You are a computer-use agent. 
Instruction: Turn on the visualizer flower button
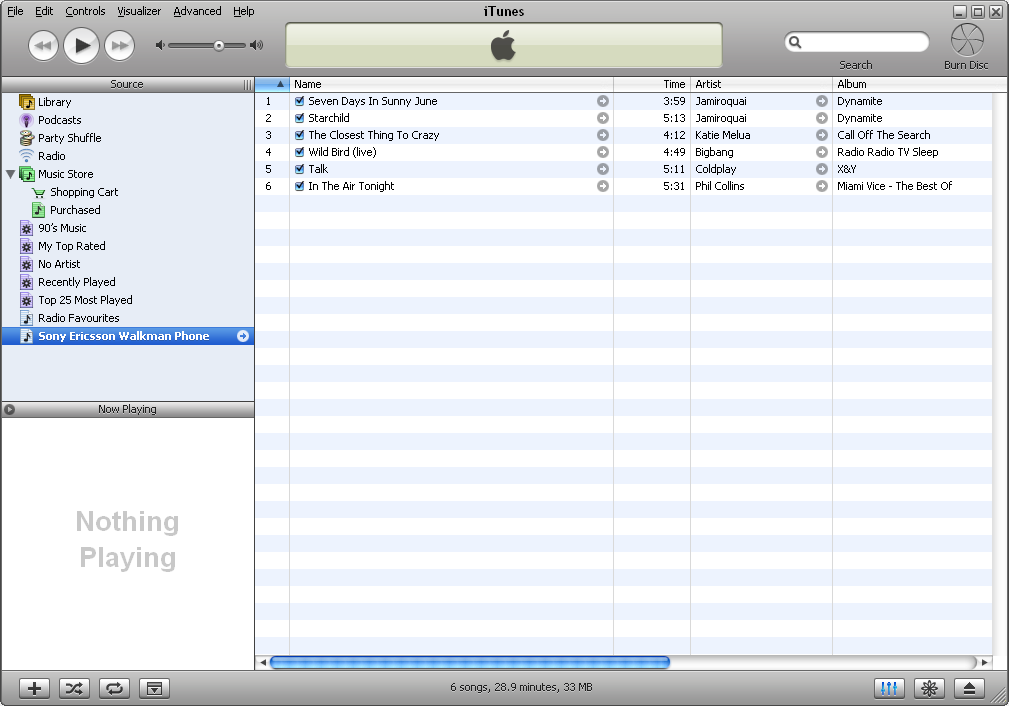pyautogui.click(x=929, y=688)
